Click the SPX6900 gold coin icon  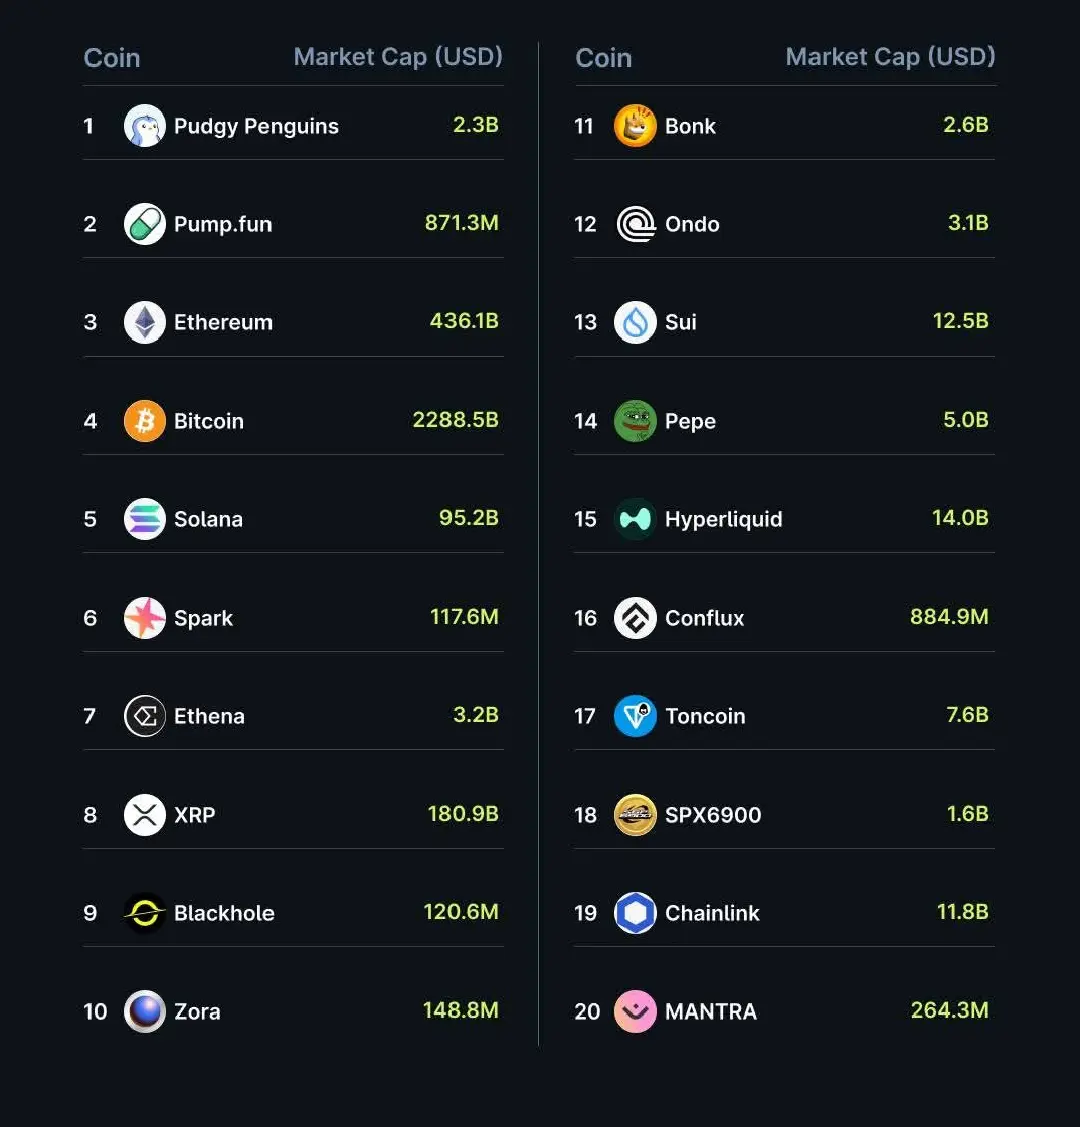tap(635, 815)
